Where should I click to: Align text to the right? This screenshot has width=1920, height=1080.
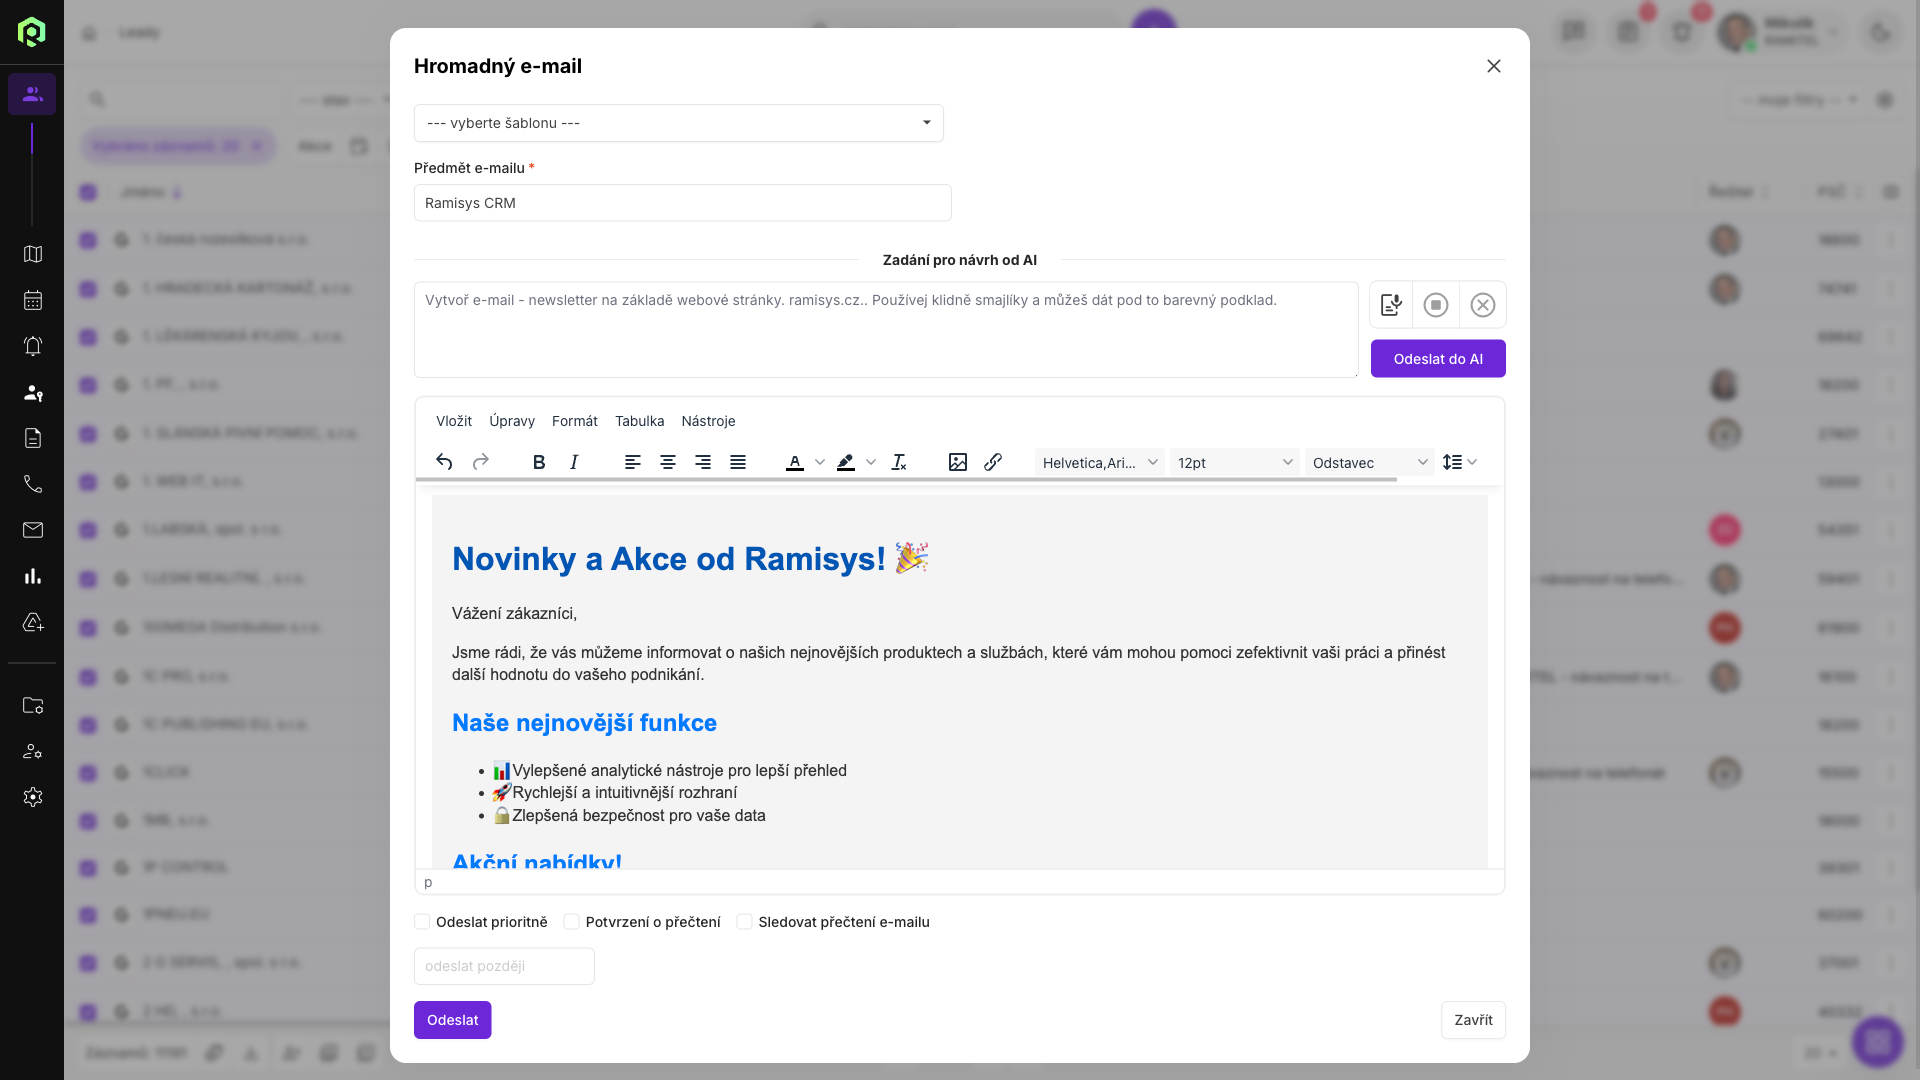click(703, 462)
